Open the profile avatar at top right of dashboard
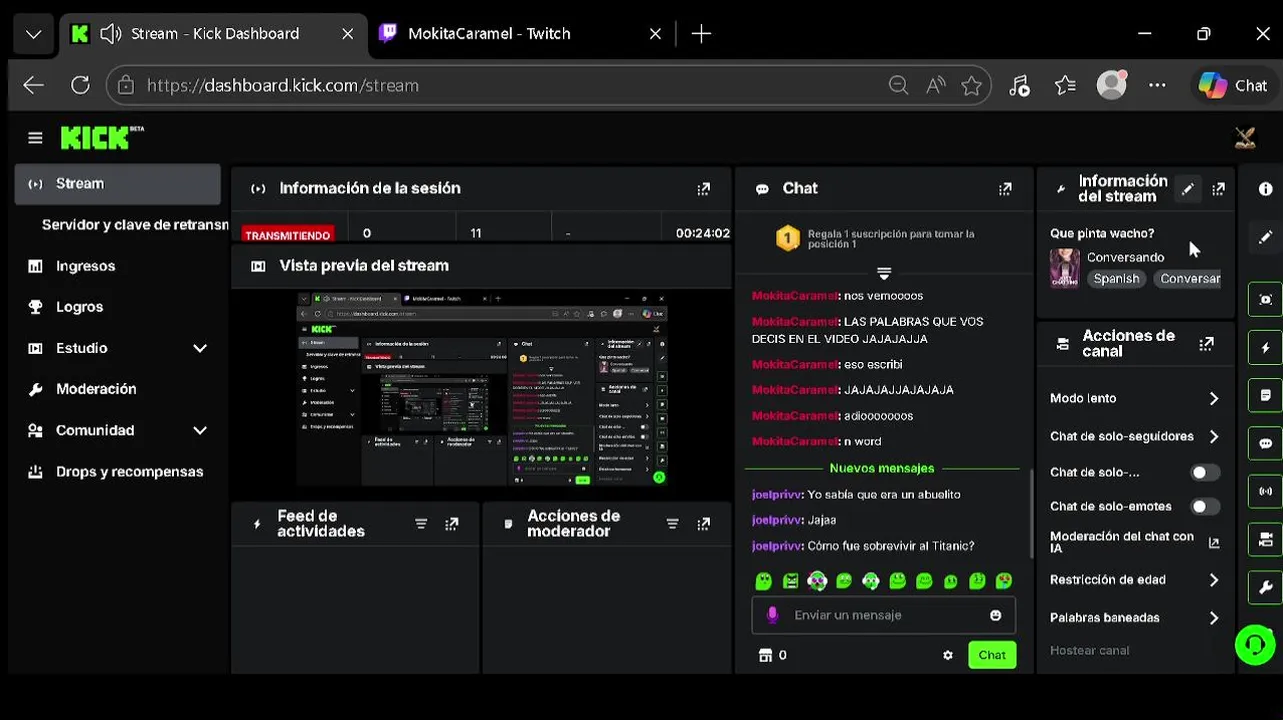 pos(1245,138)
